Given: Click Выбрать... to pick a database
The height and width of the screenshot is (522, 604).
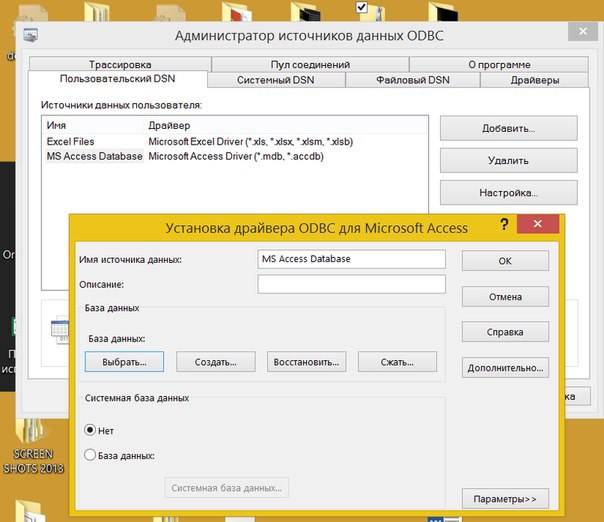Looking at the screenshot, I should coord(124,362).
